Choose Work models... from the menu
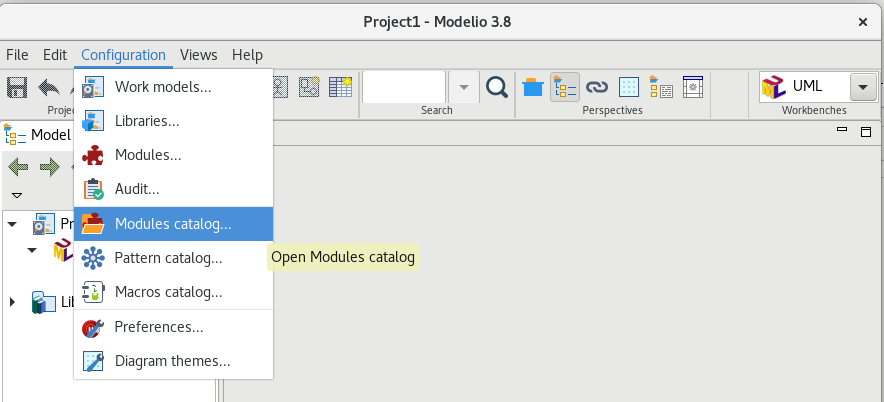The width and height of the screenshot is (884, 402). pyautogui.click(x=174, y=87)
